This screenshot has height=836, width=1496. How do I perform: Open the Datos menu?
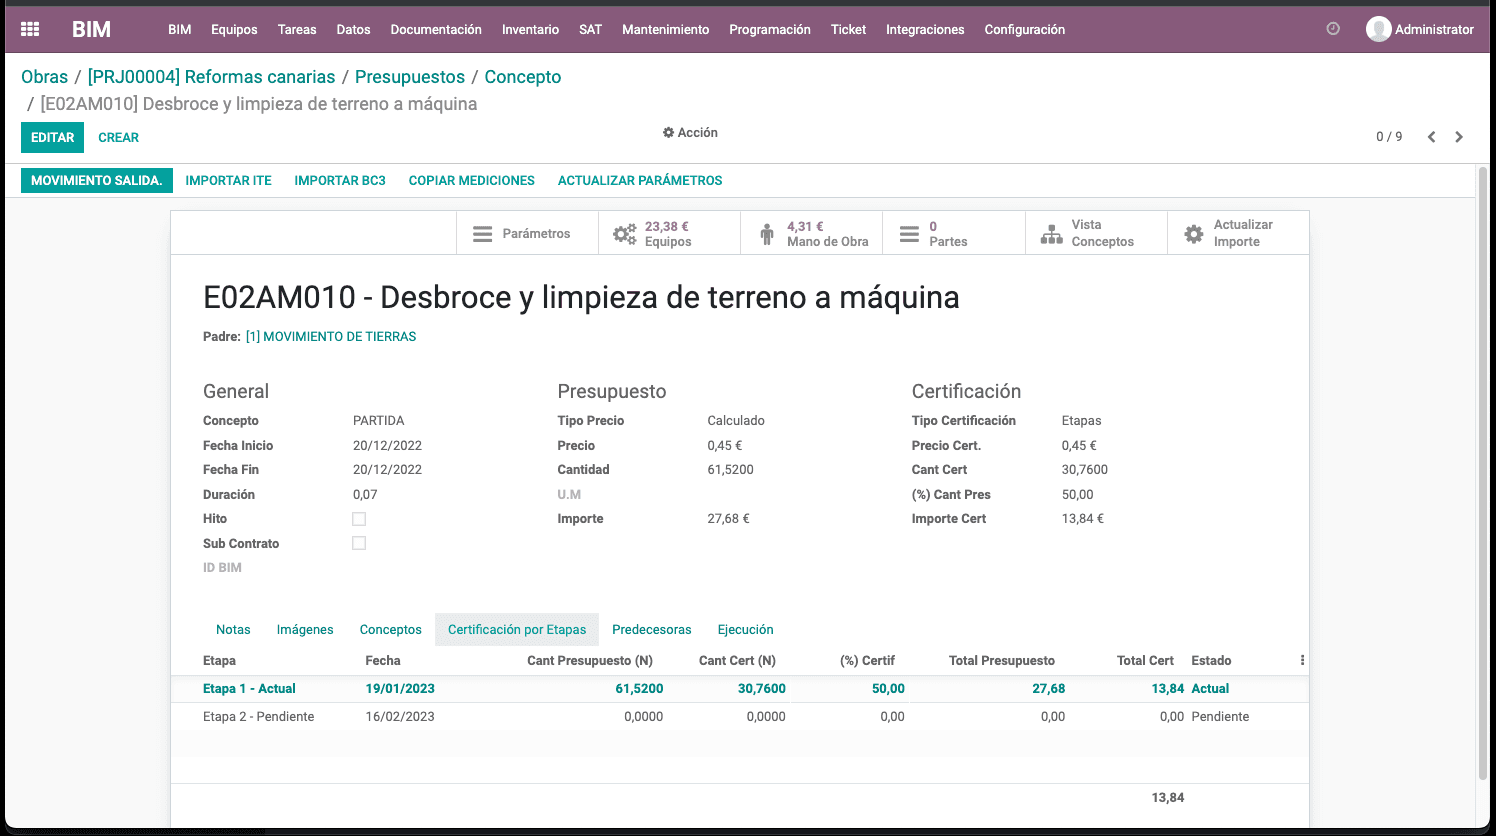click(353, 29)
